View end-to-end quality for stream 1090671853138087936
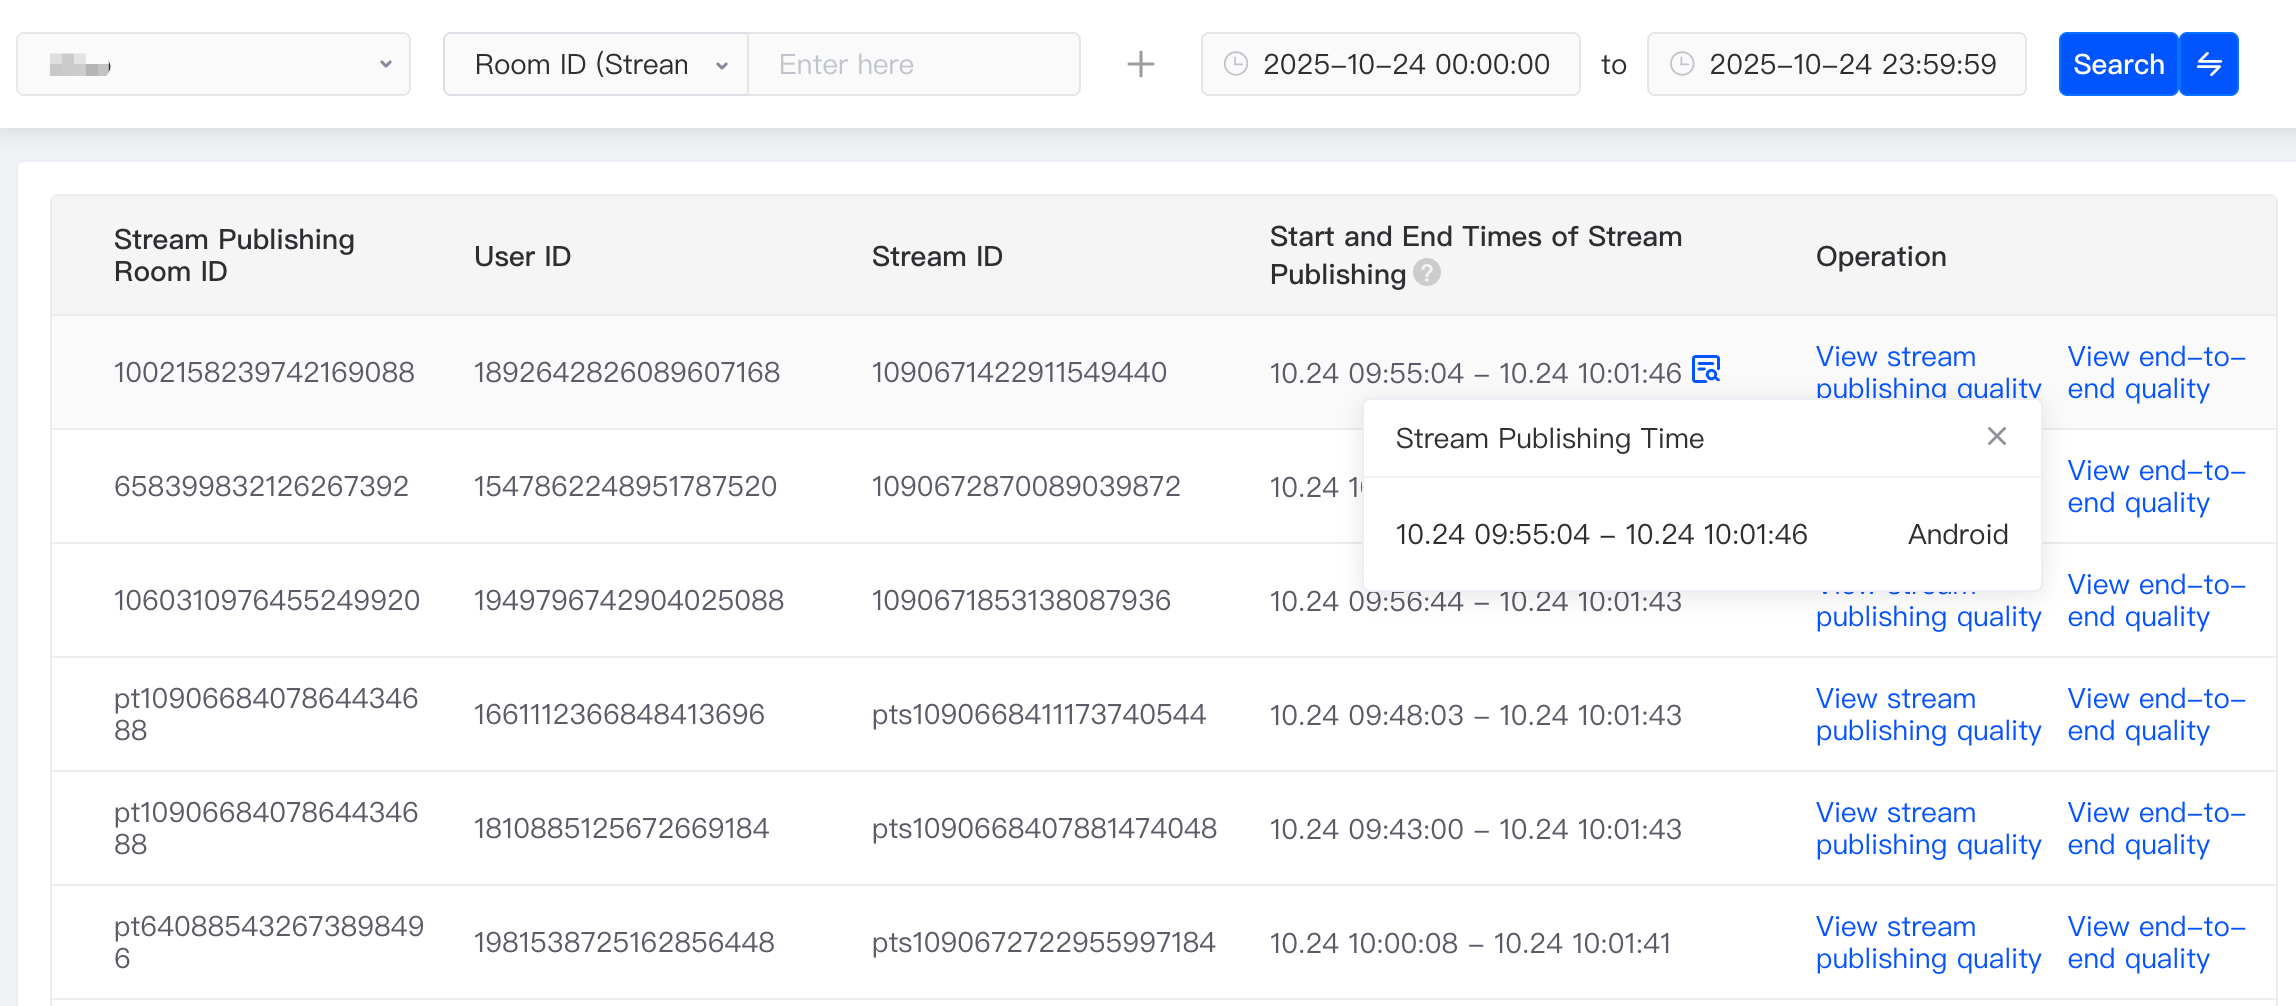The height and width of the screenshot is (1006, 2296). 2155,600
